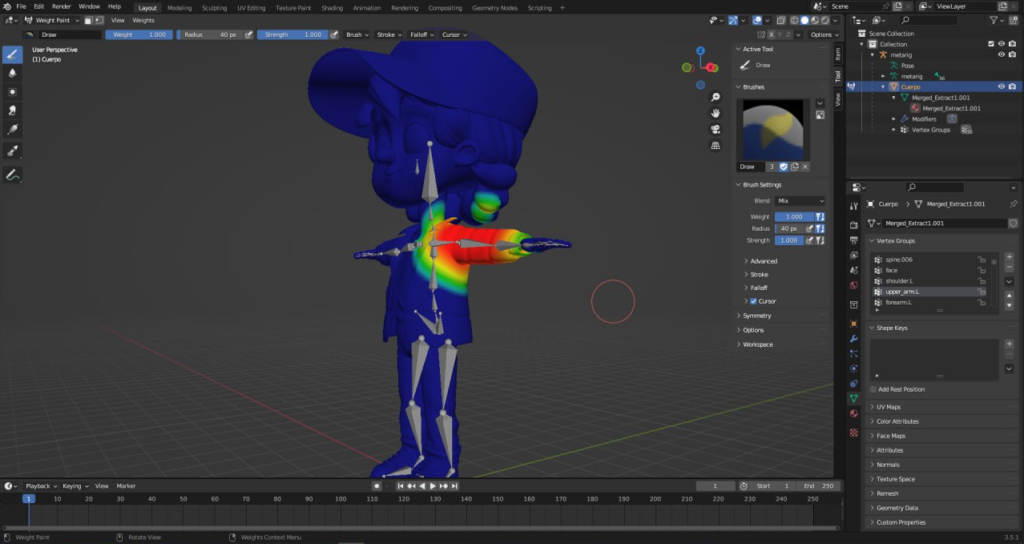Hide Cuerpo object using its eye icon
Viewport: 1024px width, 544px height.
point(1002,87)
